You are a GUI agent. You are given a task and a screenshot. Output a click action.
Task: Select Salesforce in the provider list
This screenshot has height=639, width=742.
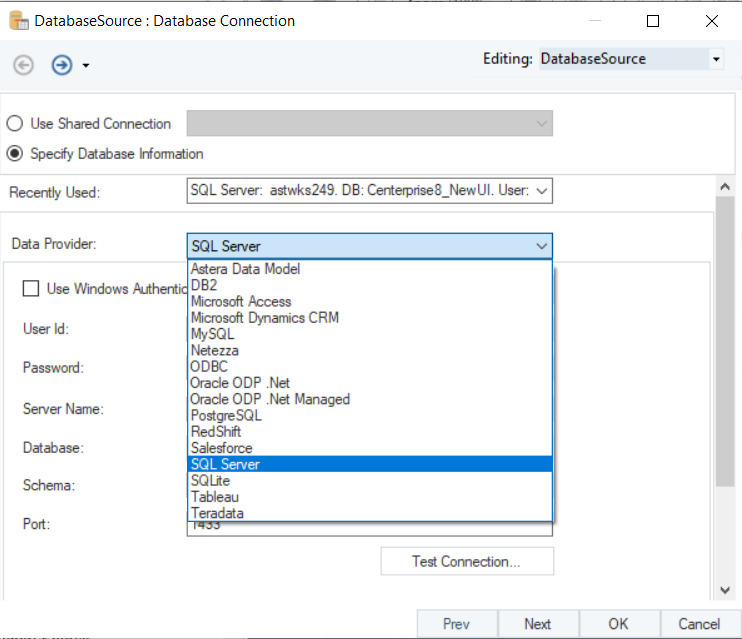pos(221,448)
